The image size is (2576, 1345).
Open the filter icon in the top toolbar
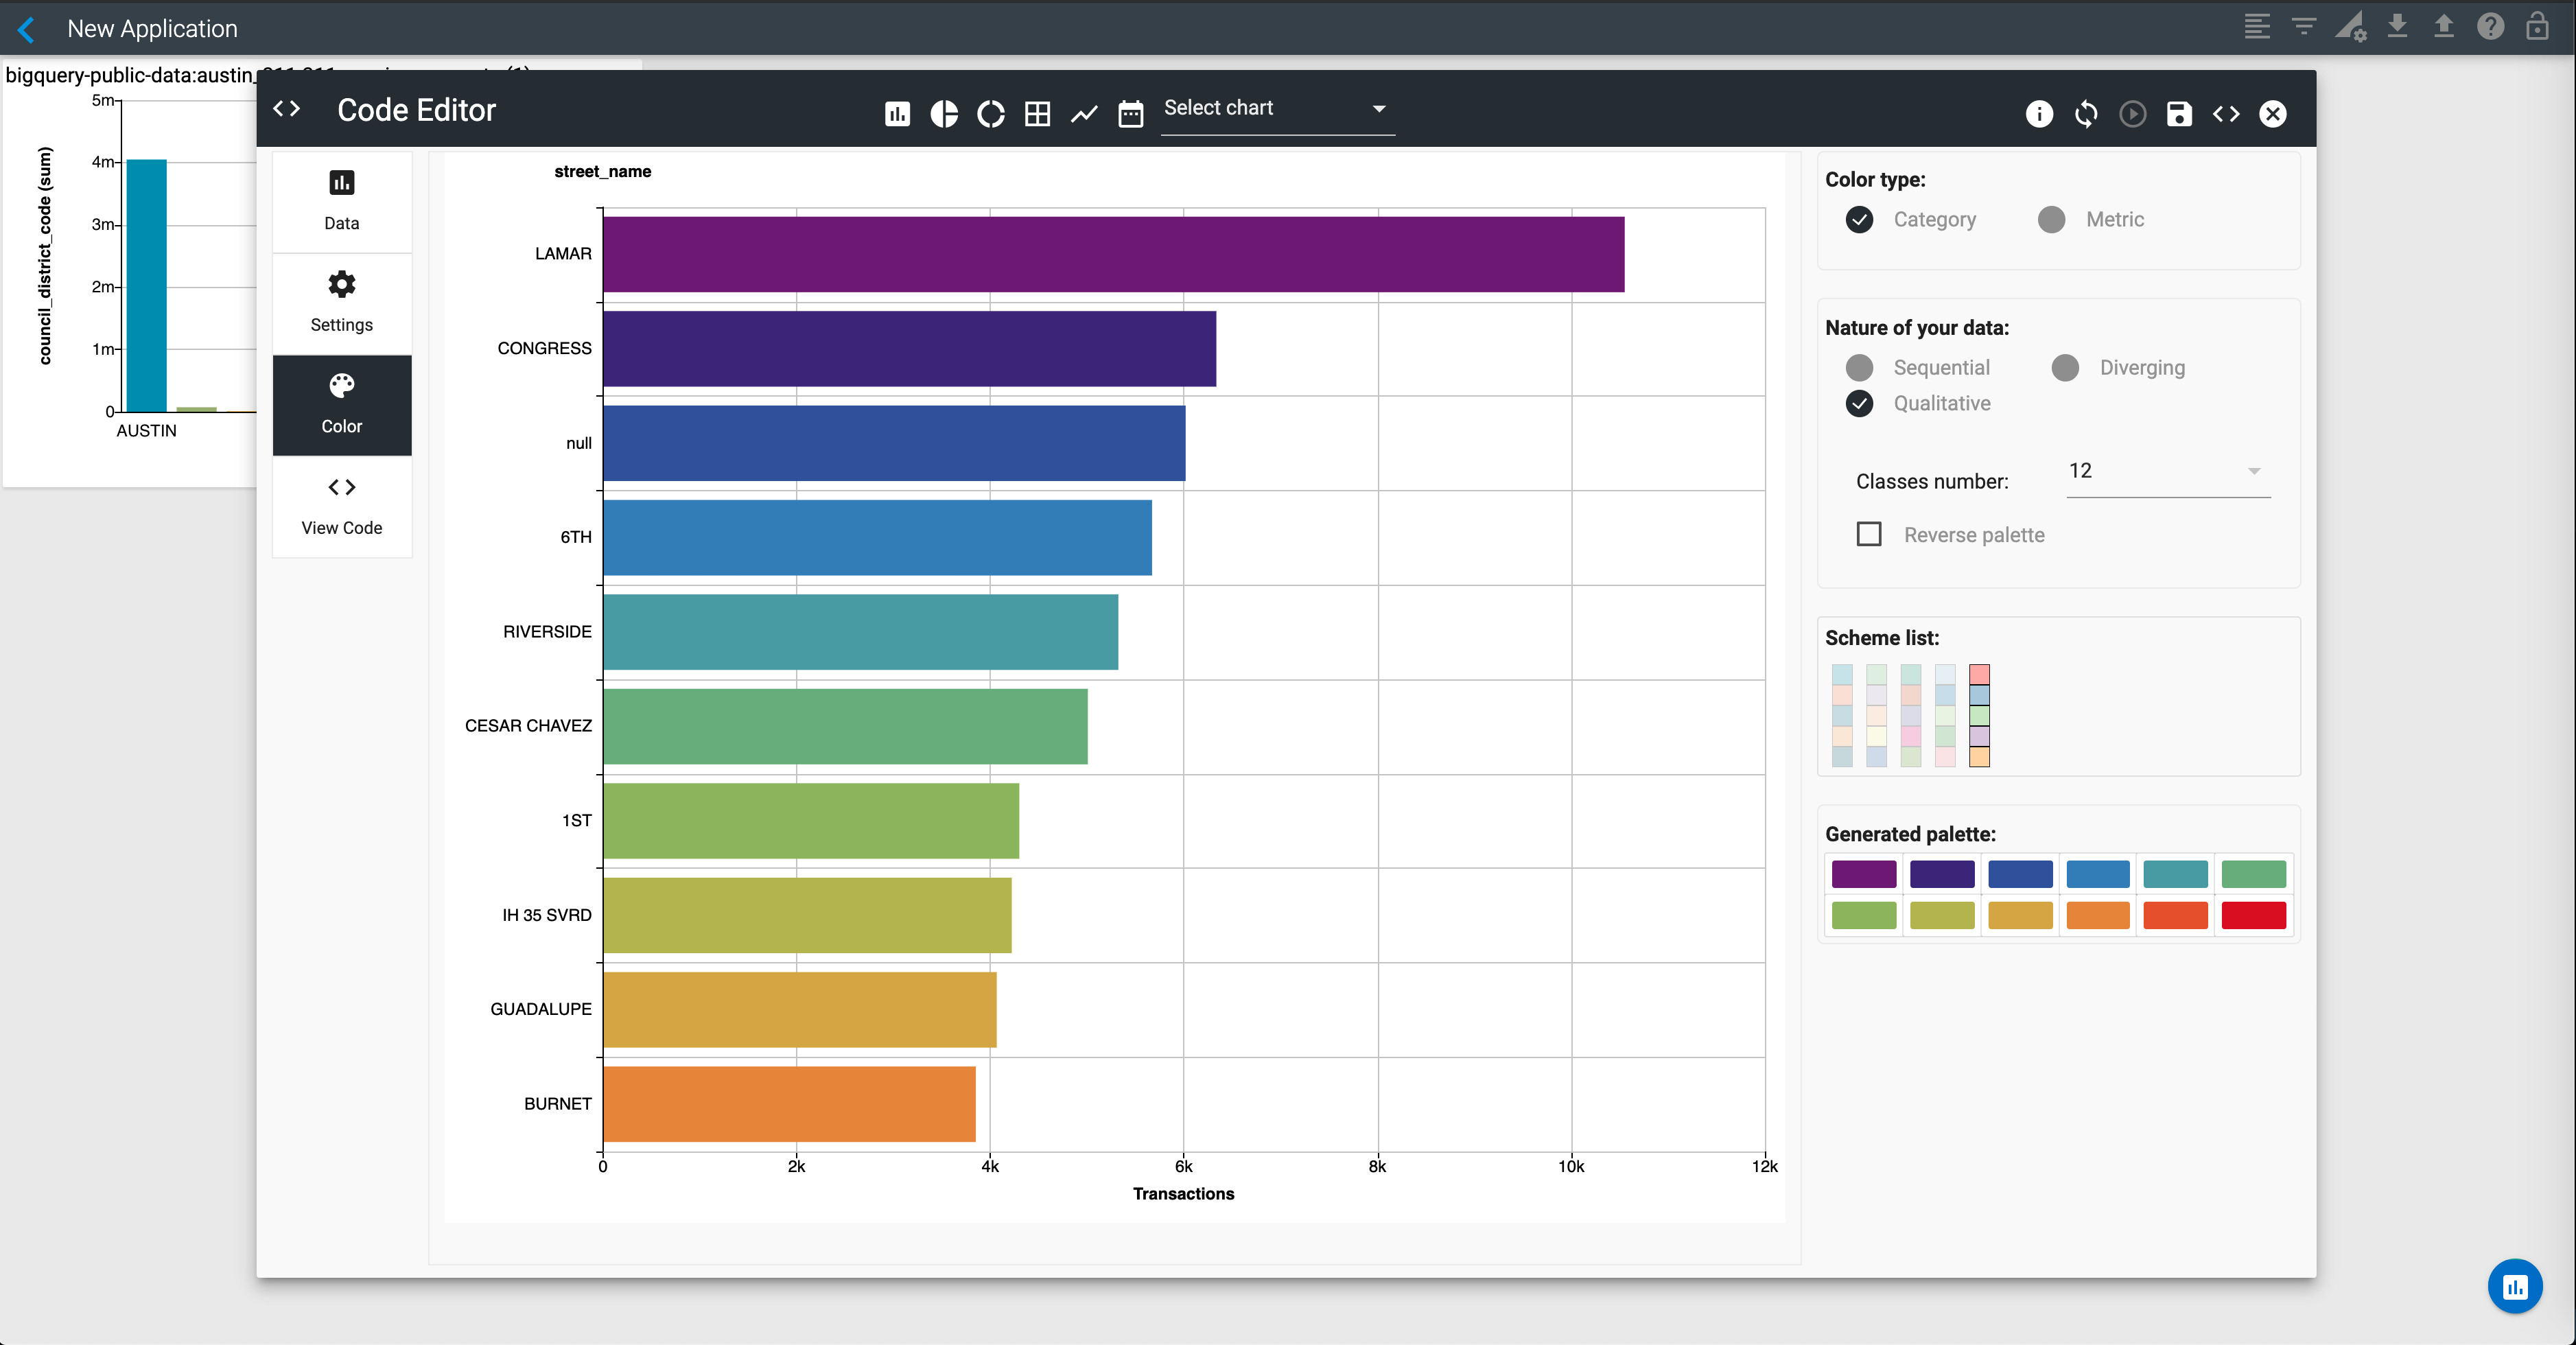pos(2304,27)
